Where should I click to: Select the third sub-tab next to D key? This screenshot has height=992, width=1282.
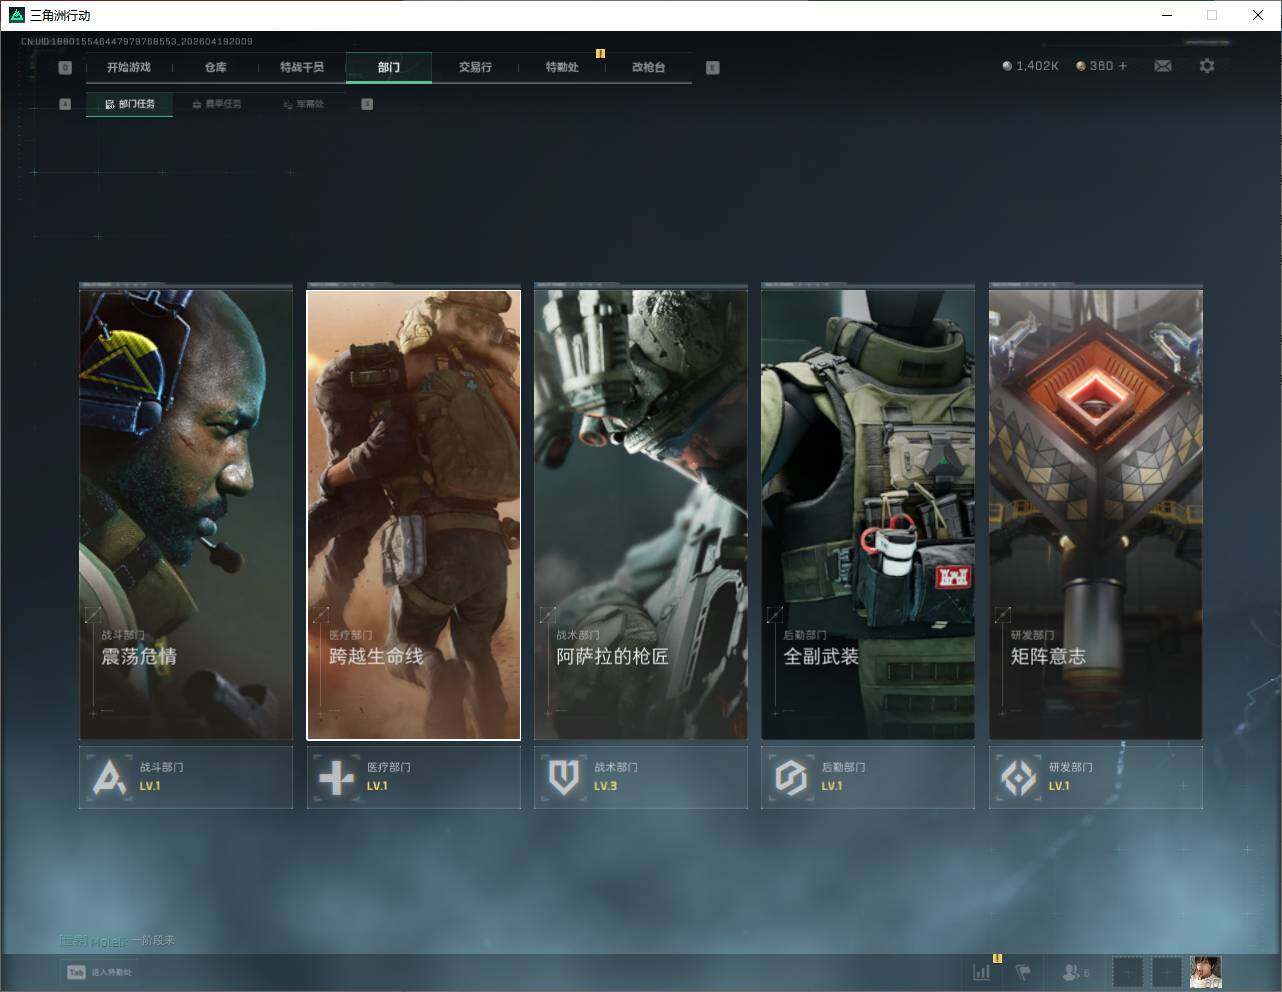coord(303,104)
